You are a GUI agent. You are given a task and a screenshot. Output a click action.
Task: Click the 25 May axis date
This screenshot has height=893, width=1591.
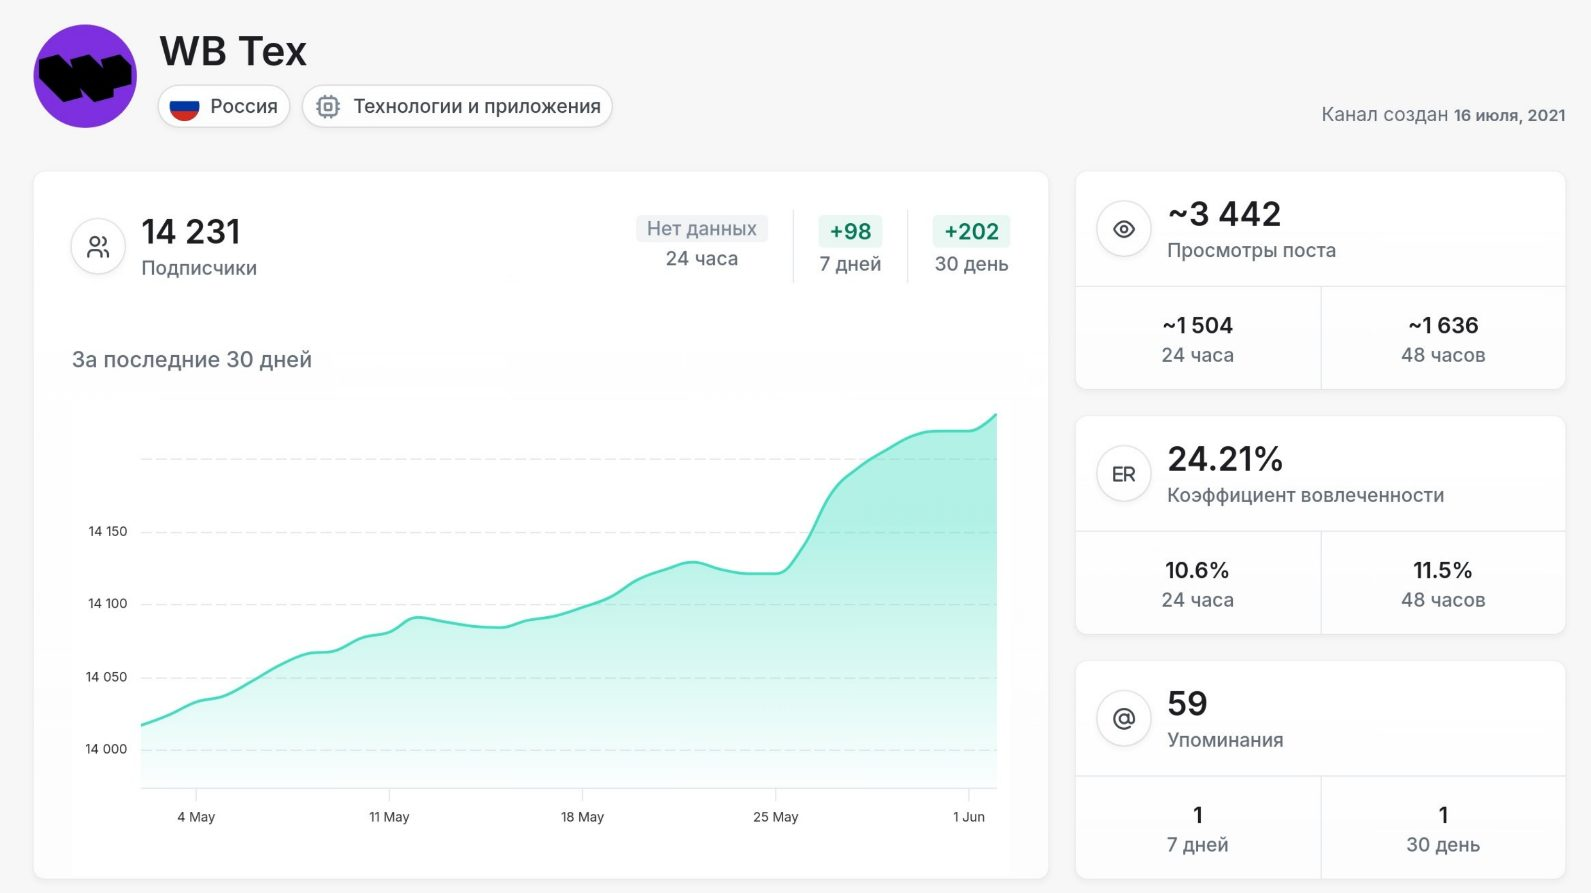pos(776,817)
